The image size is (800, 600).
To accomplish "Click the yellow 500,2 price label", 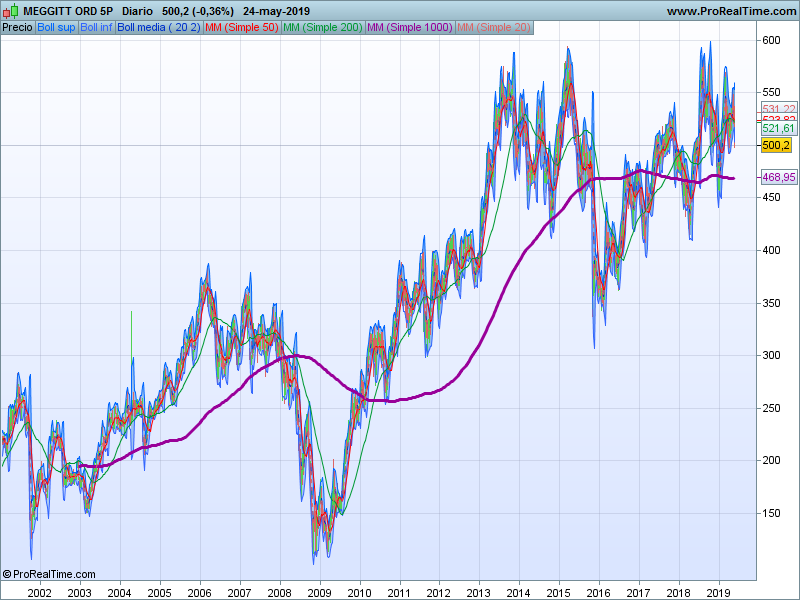I will point(776,145).
